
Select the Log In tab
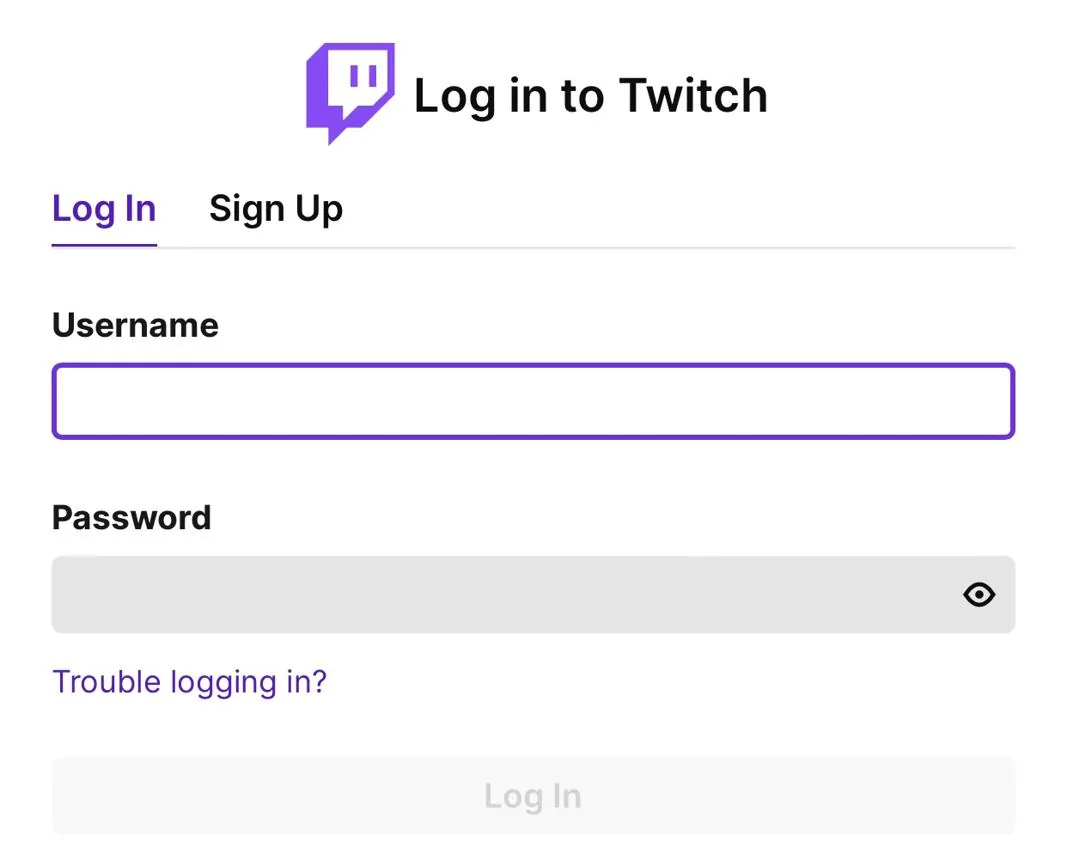pyautogui.click(x=104, y=209)
